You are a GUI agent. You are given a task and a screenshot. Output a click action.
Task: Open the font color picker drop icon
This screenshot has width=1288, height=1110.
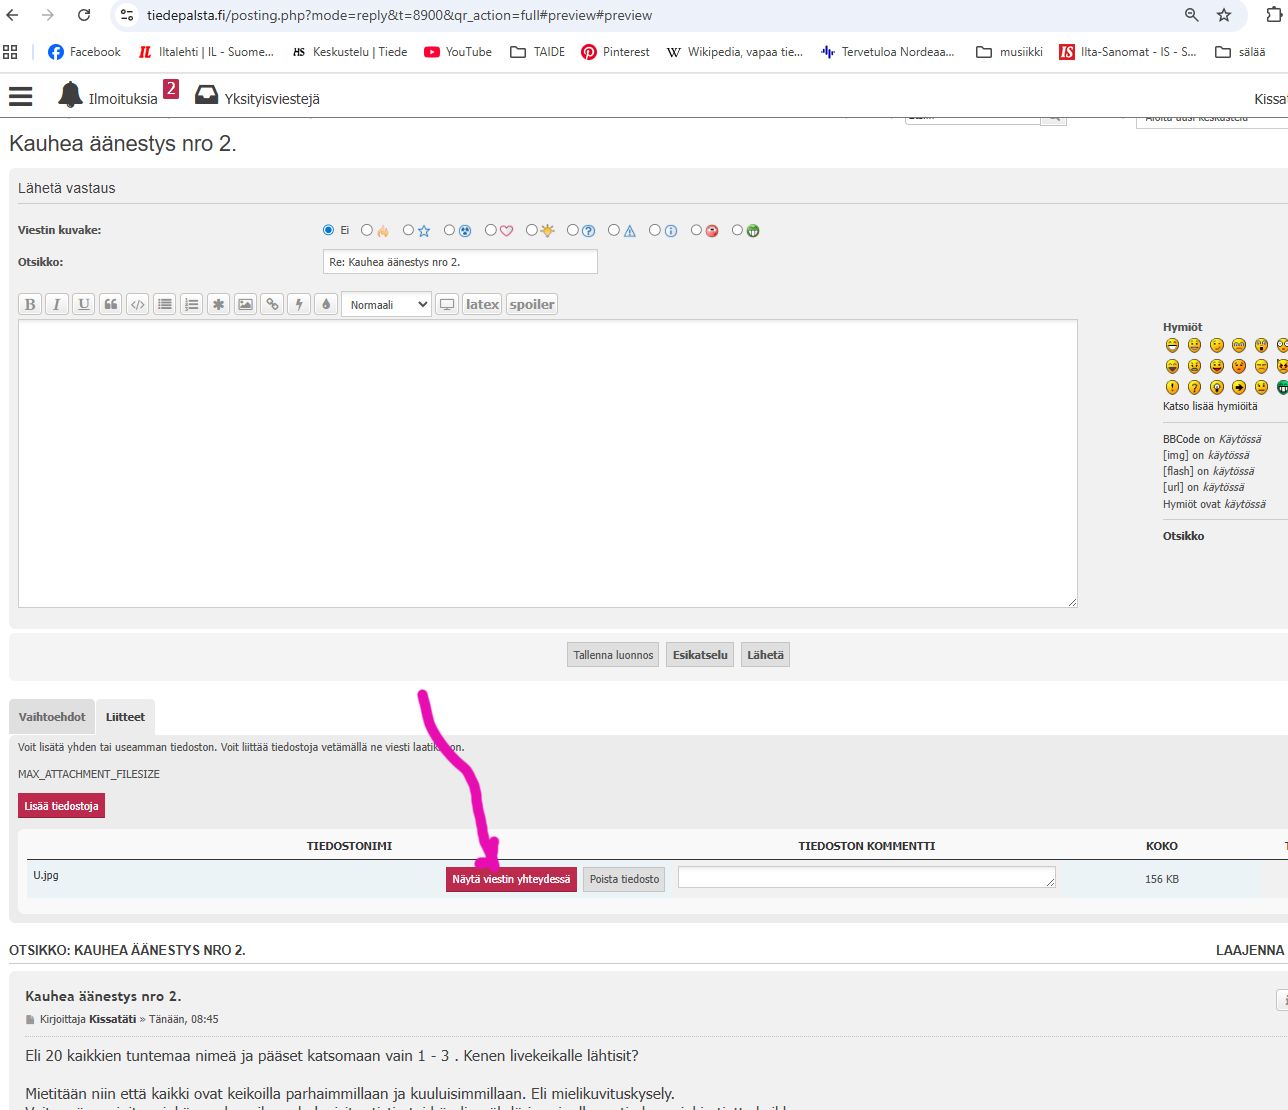point(326,304)
